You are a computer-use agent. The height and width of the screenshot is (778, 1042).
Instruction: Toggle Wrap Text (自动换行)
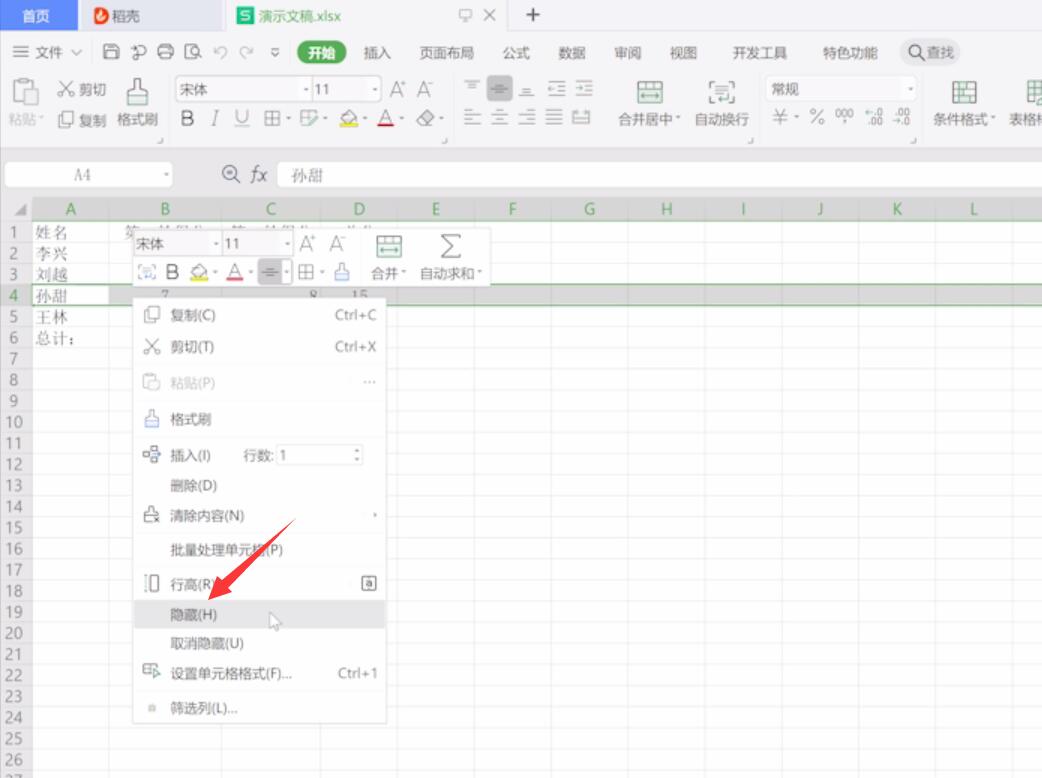click(722, 103)
